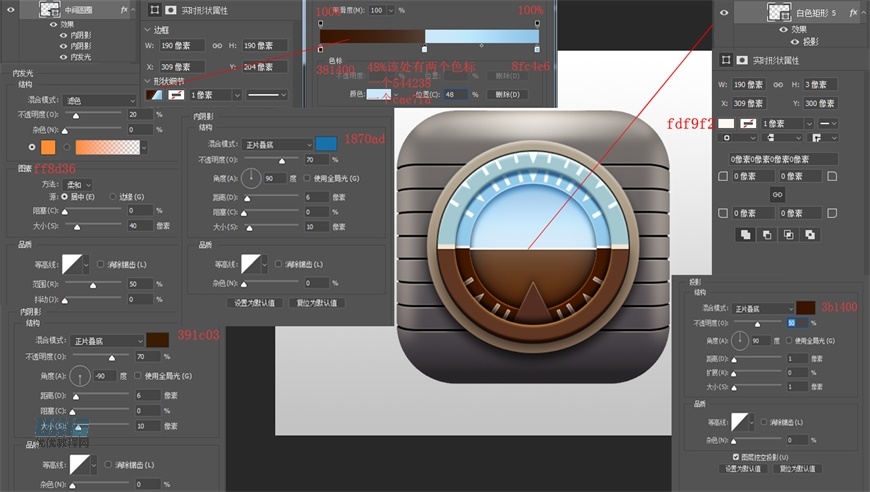Enable 图层挖空投影 checkbox
The height and width of the screenshot is (492, 870).
click(736, 456)
